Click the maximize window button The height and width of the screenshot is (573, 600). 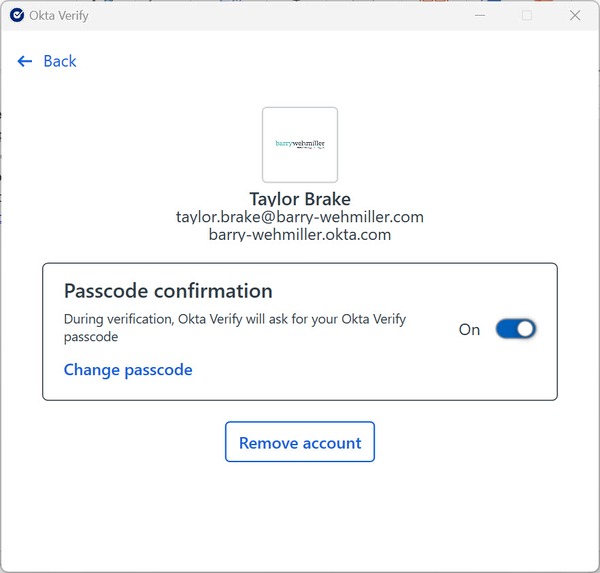[x=527, y=15]
